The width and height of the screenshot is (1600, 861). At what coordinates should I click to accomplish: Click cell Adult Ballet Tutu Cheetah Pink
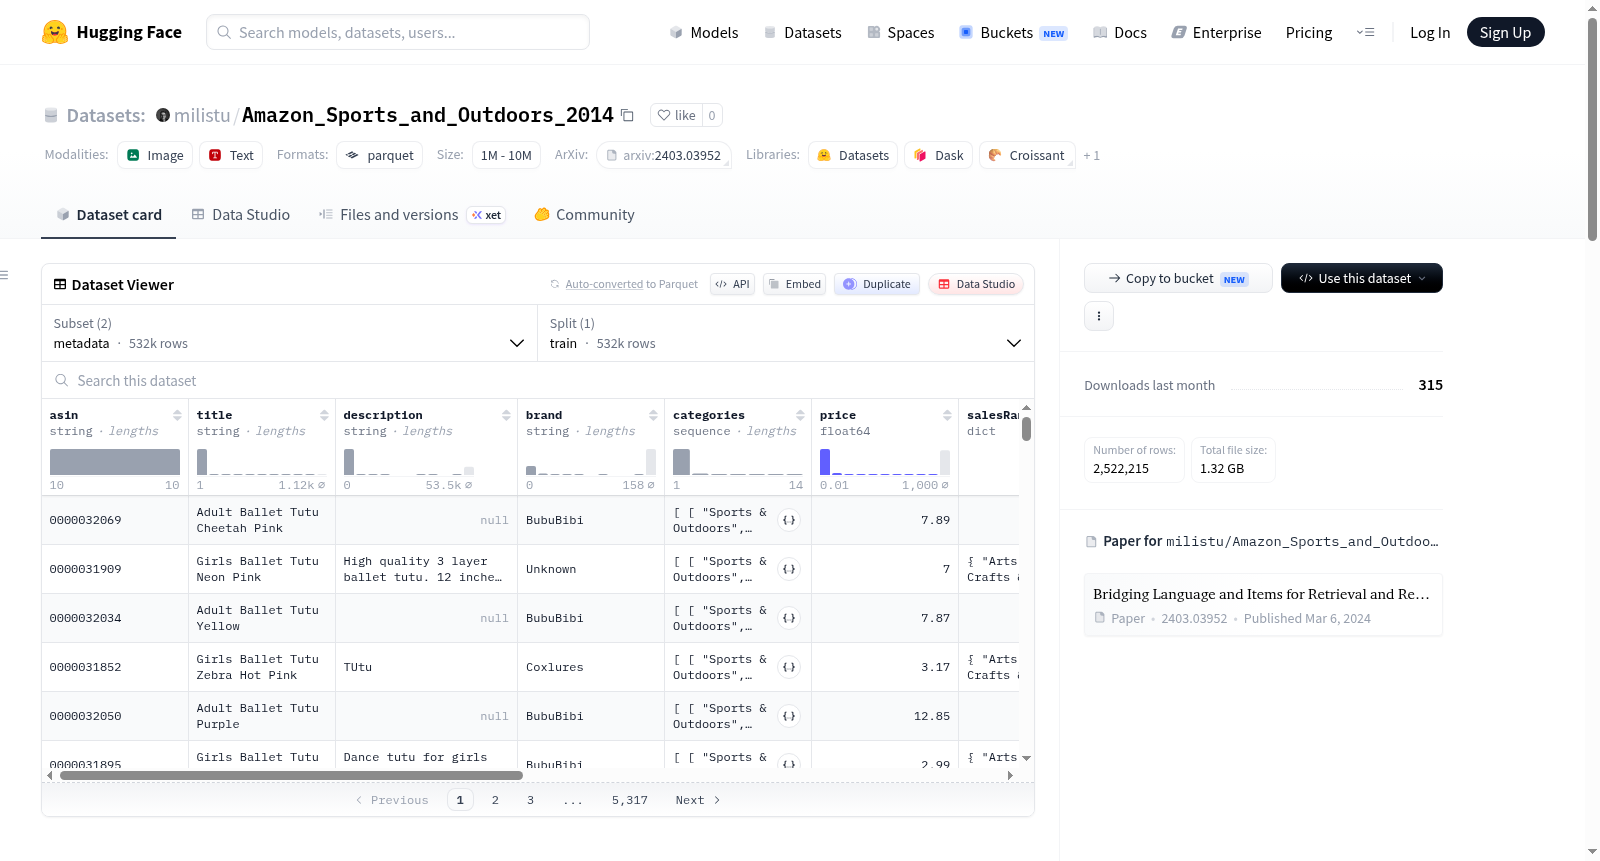[x=262, y=520]
